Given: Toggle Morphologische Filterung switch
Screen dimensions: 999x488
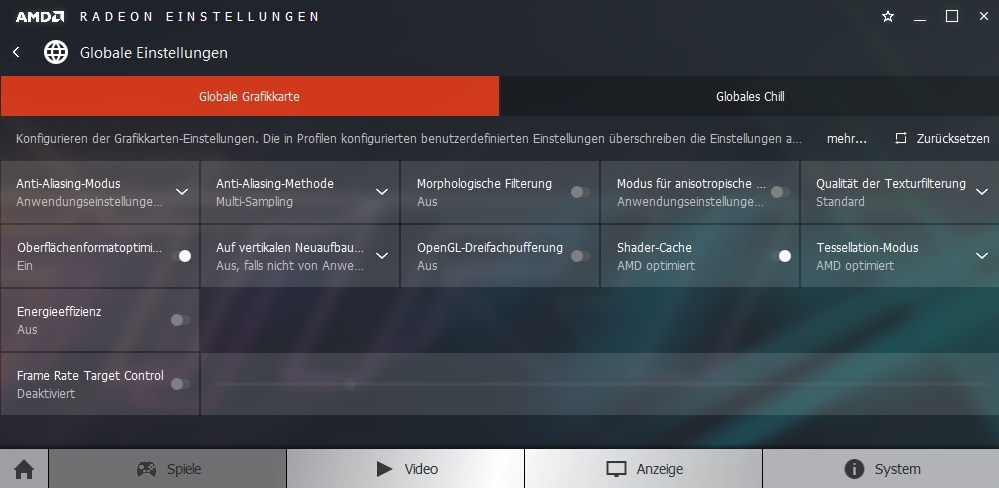Looking at the screenshot, I should 580,192.
